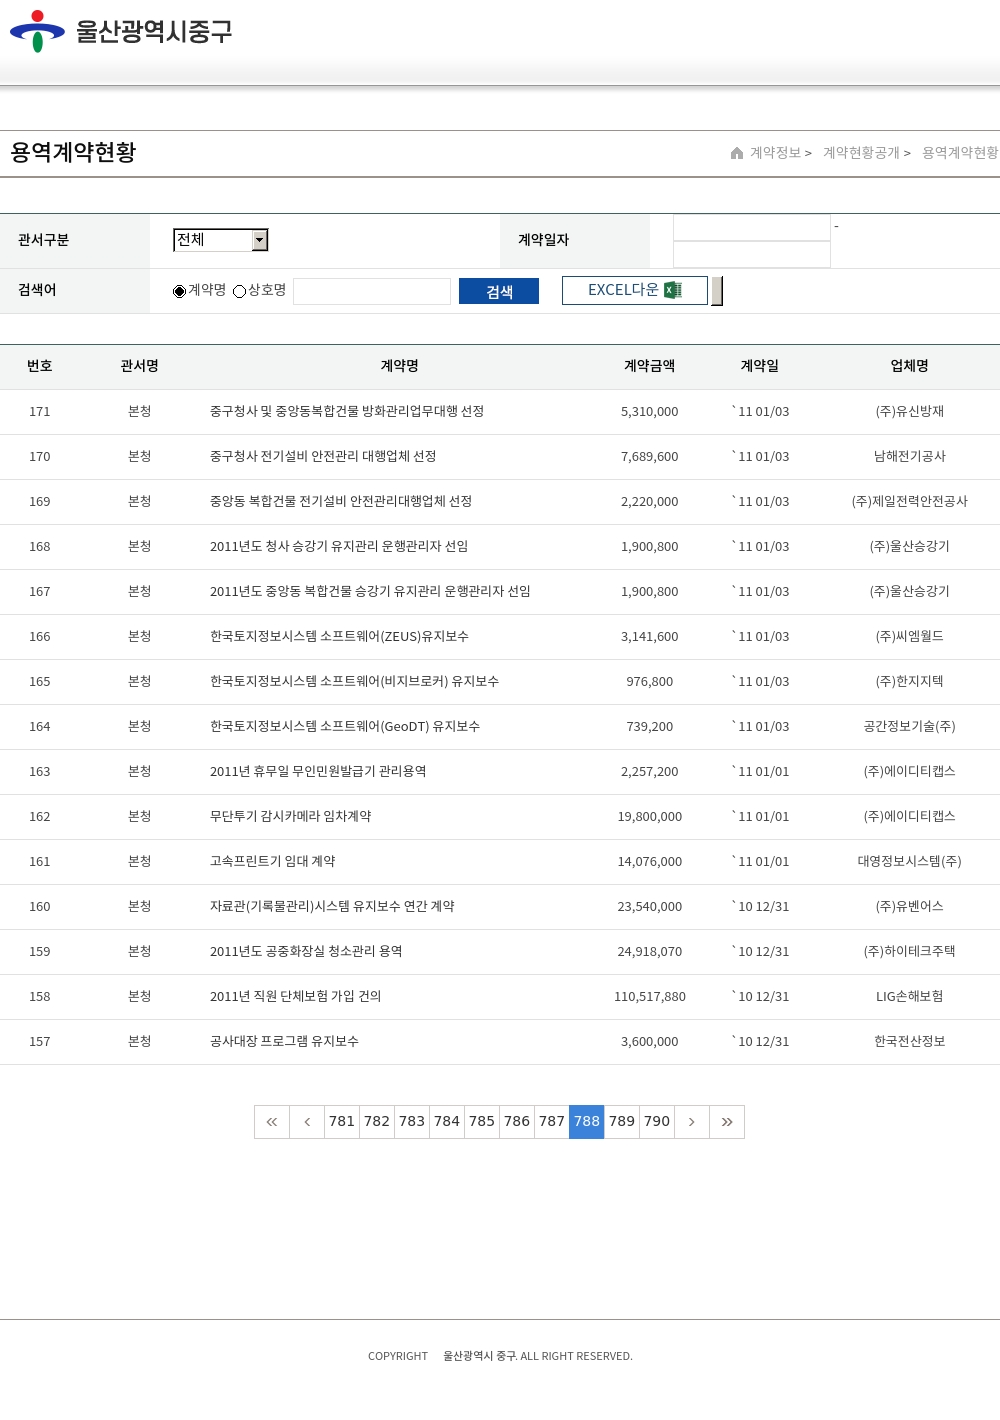Viewport: 1000px width, 1420px height.
Task: Open page 789 in pagination
Action: 622,1122
